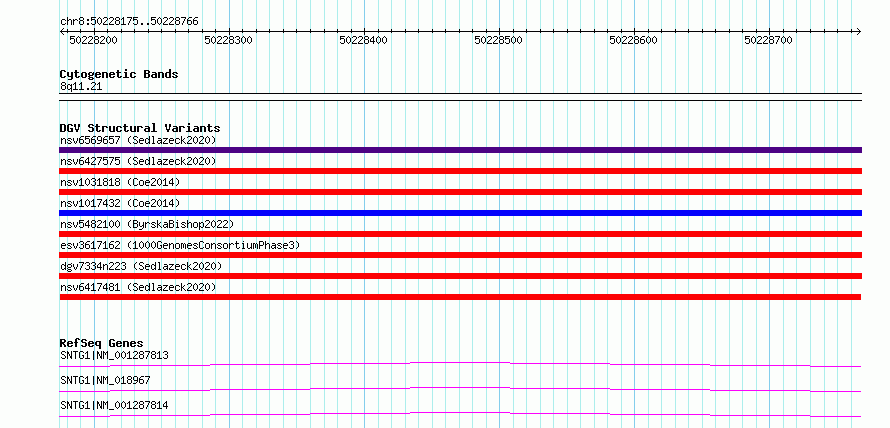Click the red bar under esv3617162
The width and height of the screenshot is (890, 428).
coord(460,255)
